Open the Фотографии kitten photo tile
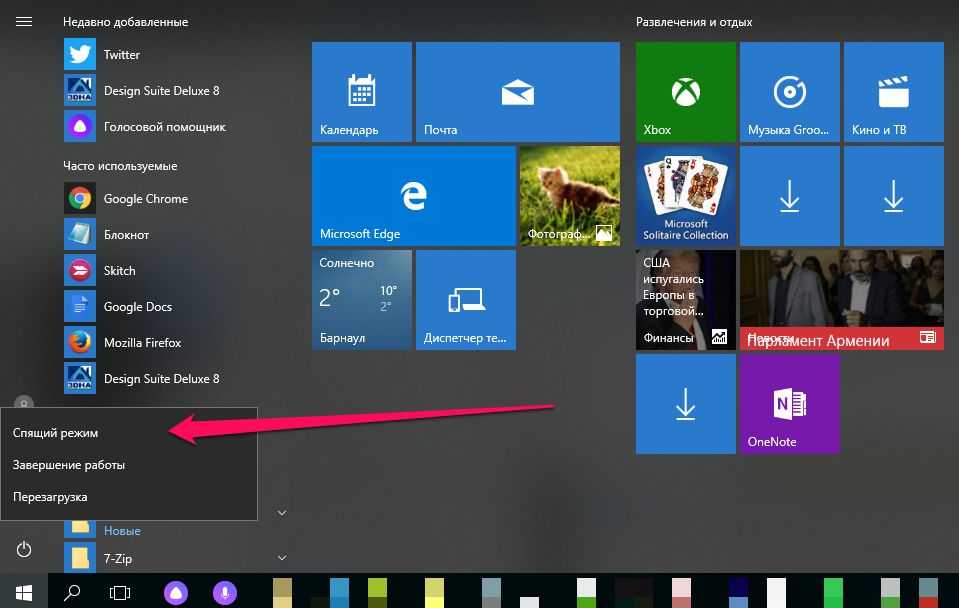 [x=569, y=196]
